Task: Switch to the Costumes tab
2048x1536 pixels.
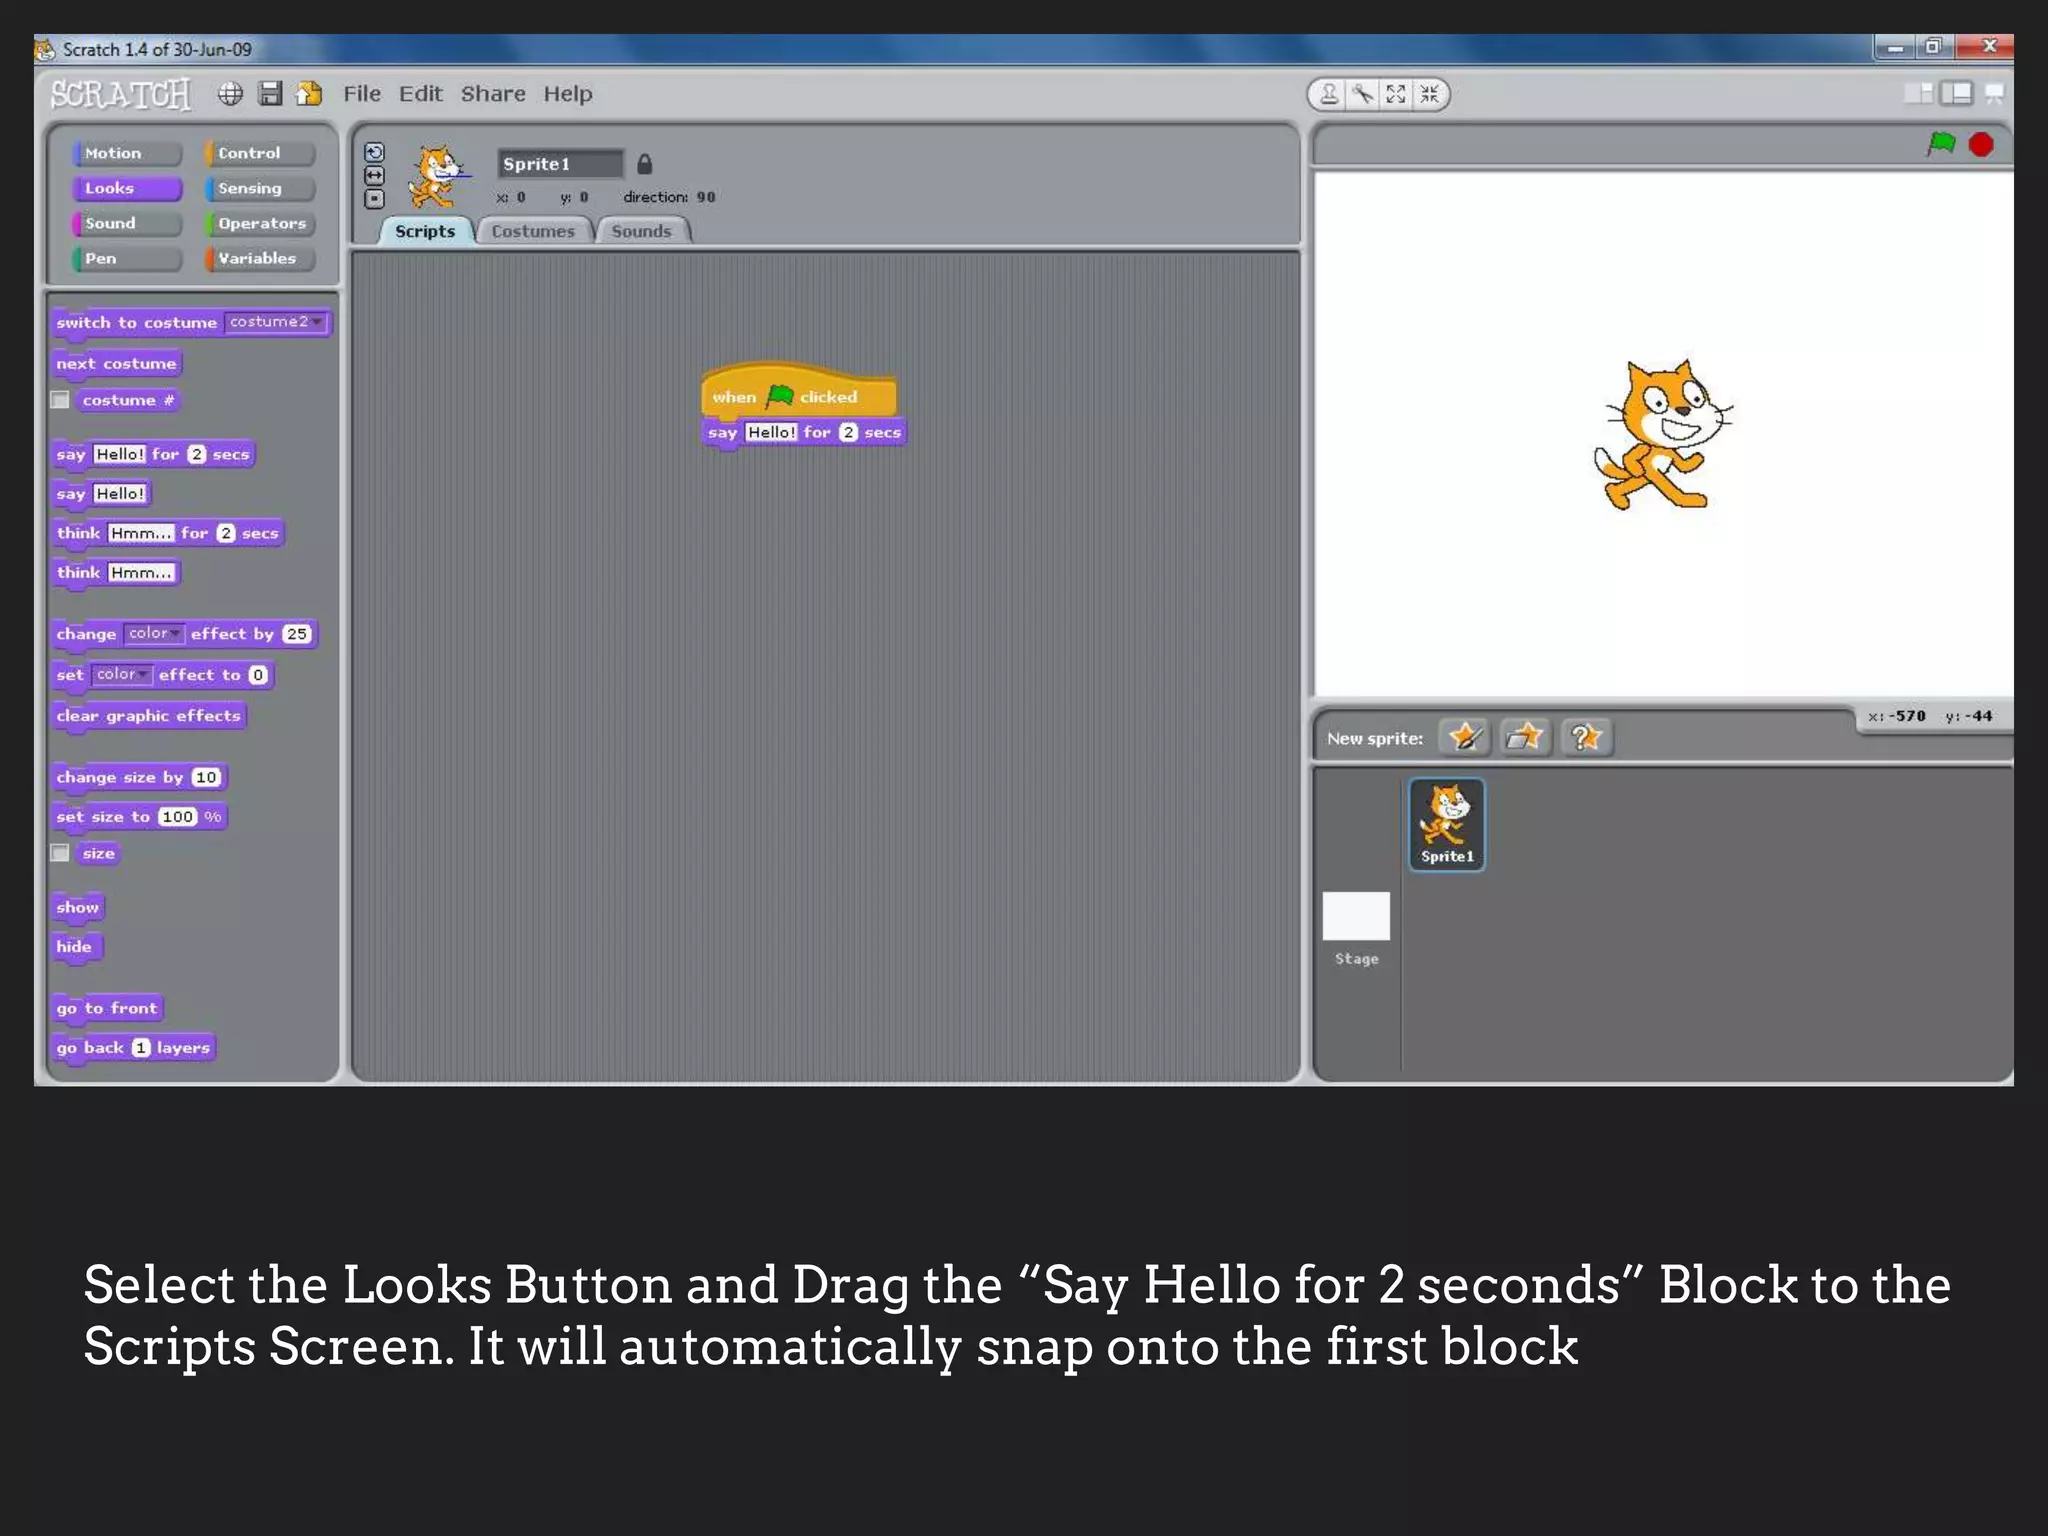Action: pos(533,231)
